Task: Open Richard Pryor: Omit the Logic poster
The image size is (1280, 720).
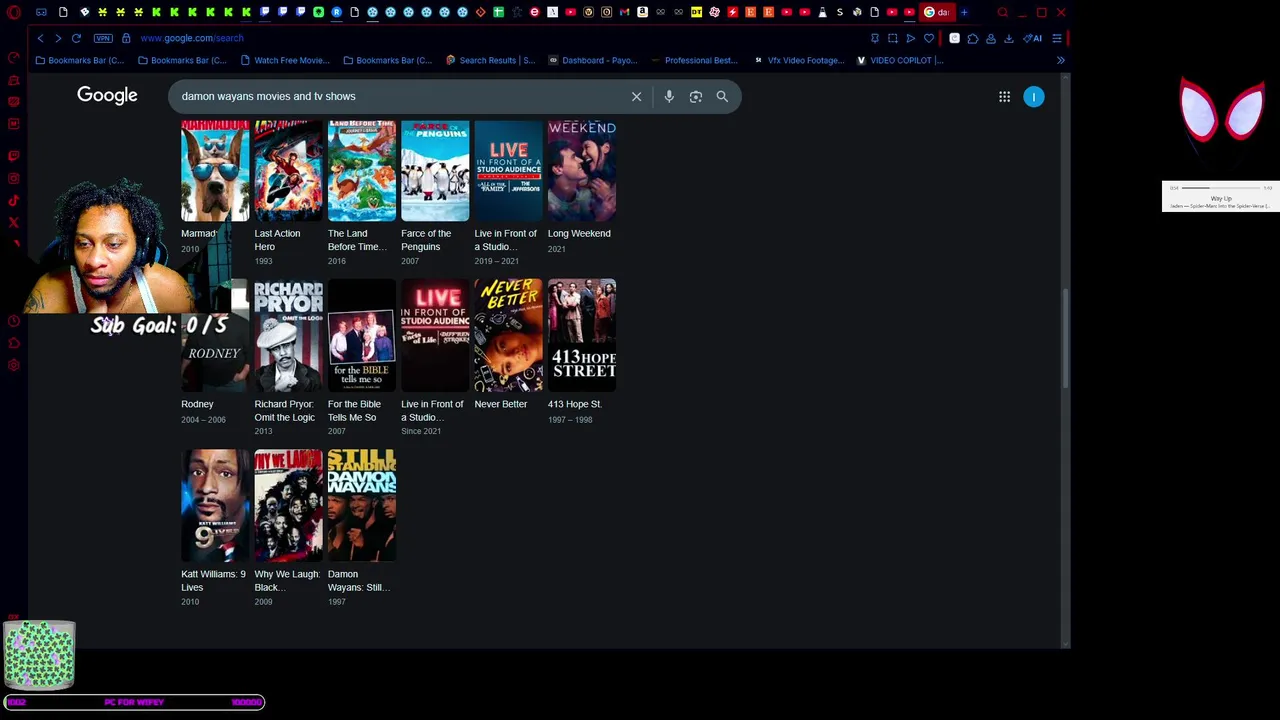Action: (288, 335)
